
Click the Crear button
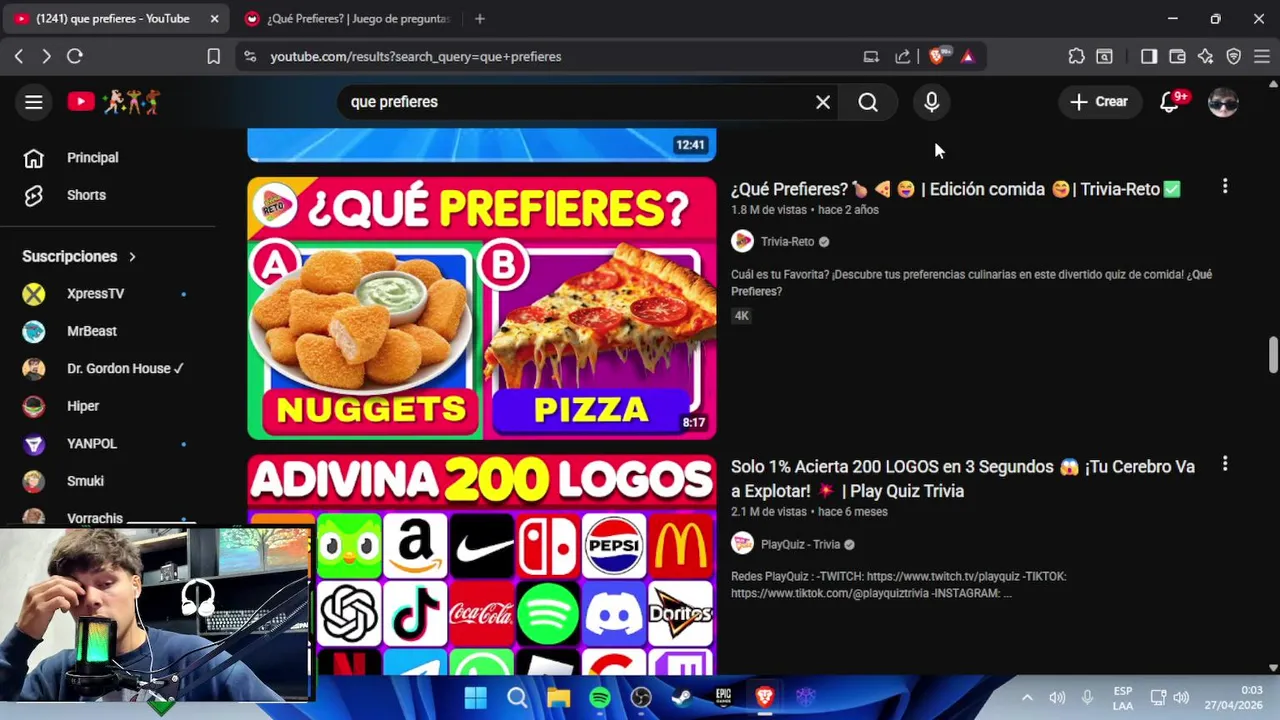[x=1099, y=102]
